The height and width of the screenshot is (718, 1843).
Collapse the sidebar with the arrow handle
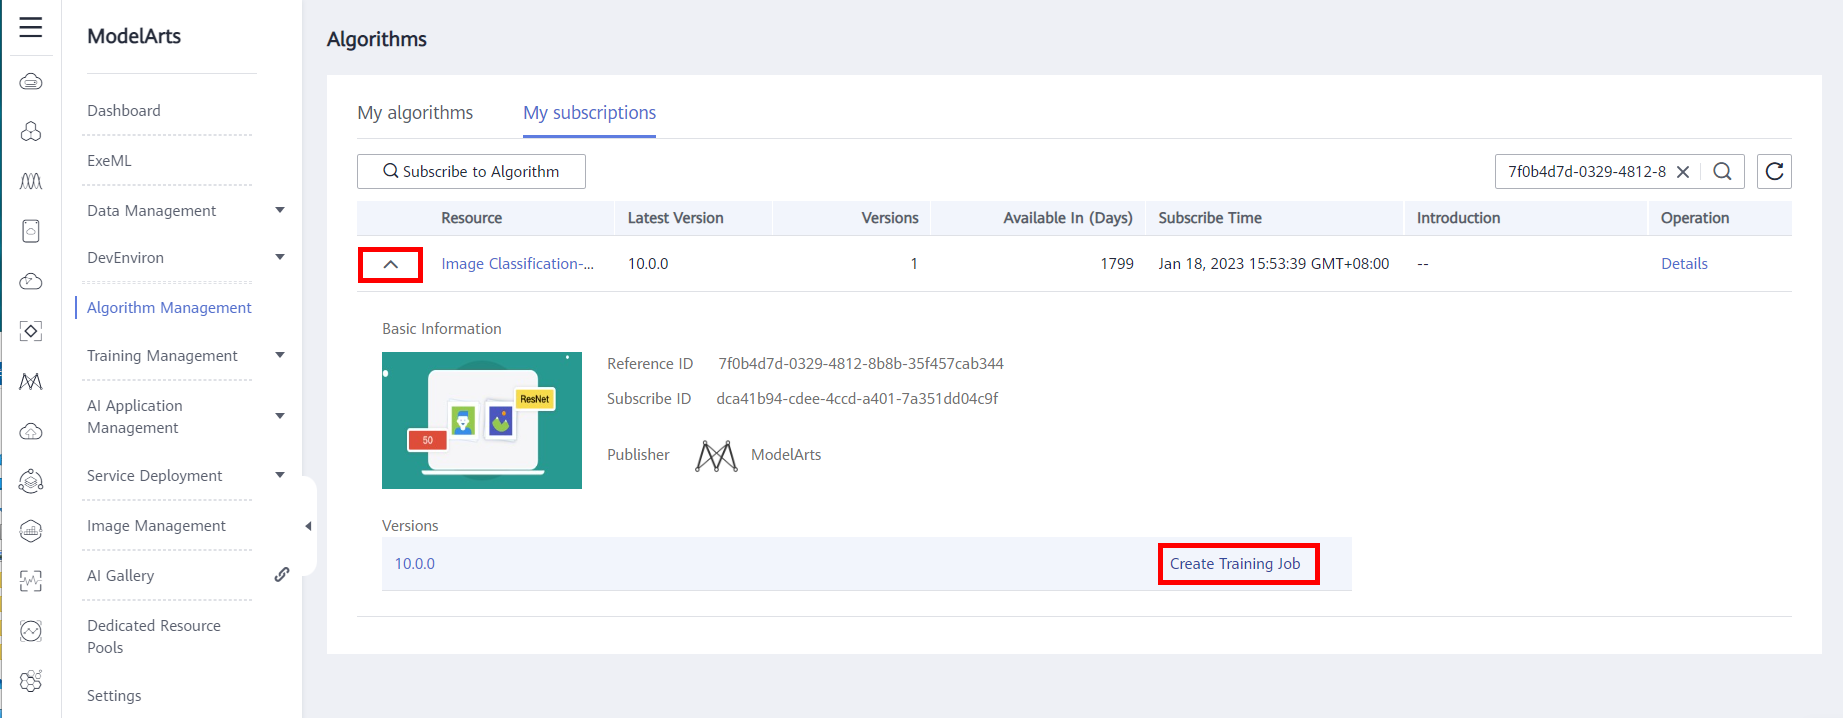pyautogui.click(x=308, y=526)
